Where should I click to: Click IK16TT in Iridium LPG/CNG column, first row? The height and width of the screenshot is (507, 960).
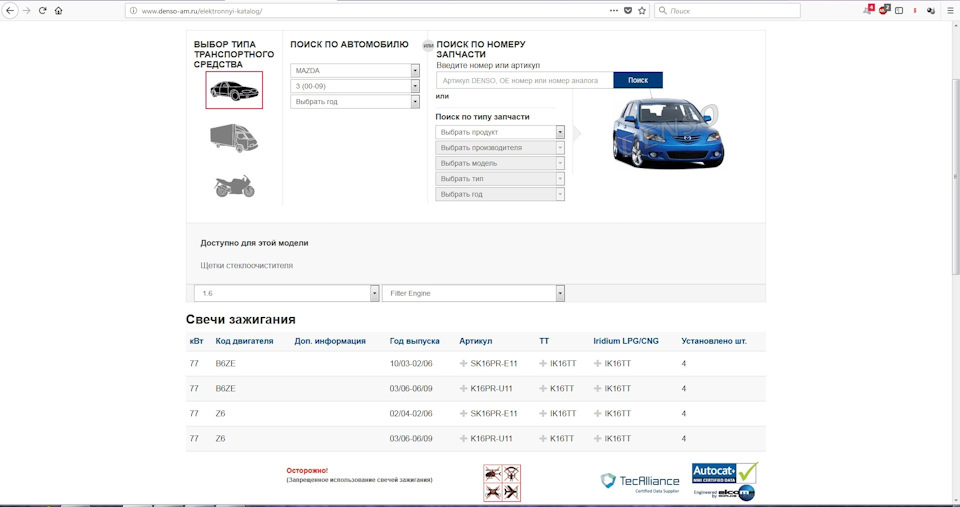coord(617,364)
